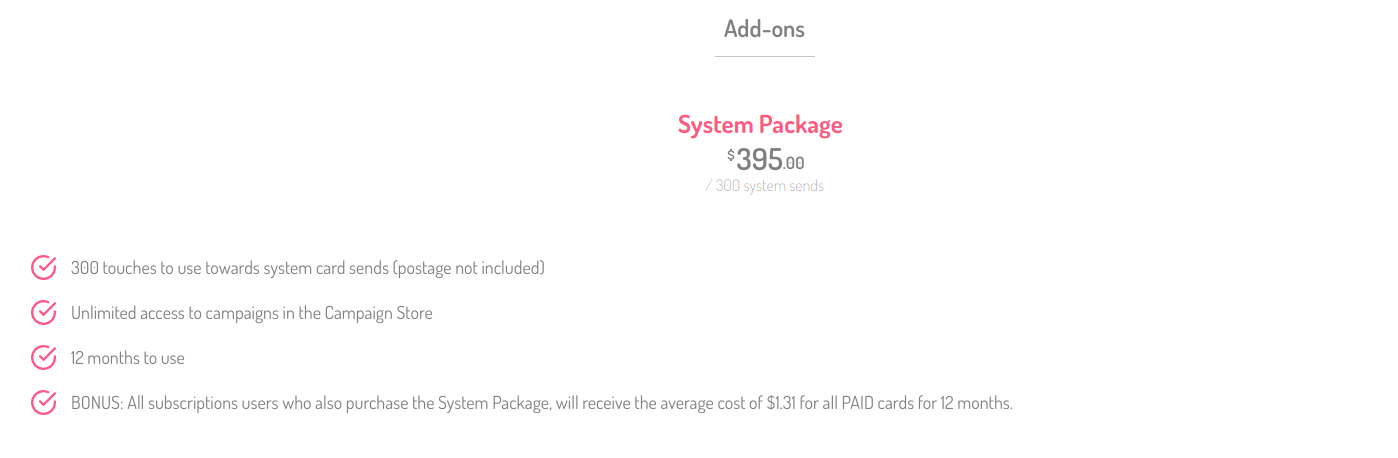1398x458 pixels.
Task: Click the checkmark icon beside Unlimited access
Action: 44,313
